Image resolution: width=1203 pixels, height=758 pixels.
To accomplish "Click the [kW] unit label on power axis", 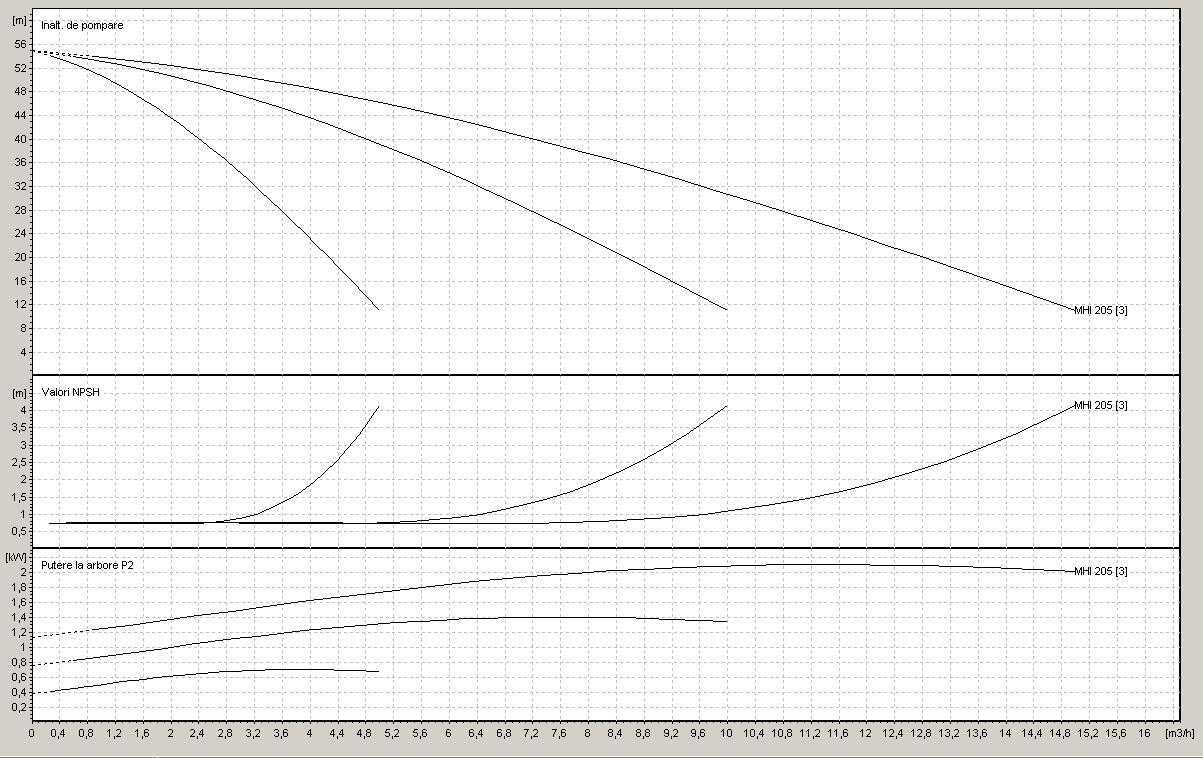I will coord(17,556).
